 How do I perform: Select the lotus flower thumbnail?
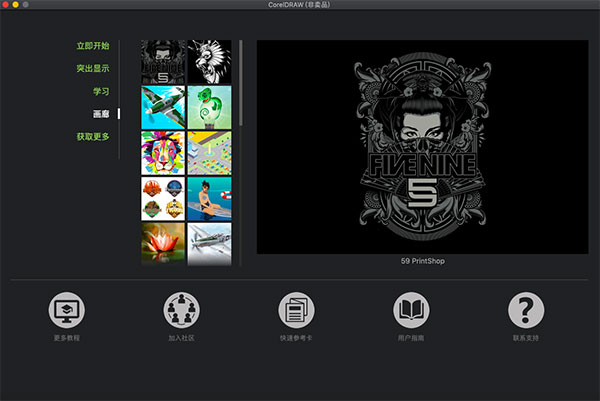(x=163, y=244)
